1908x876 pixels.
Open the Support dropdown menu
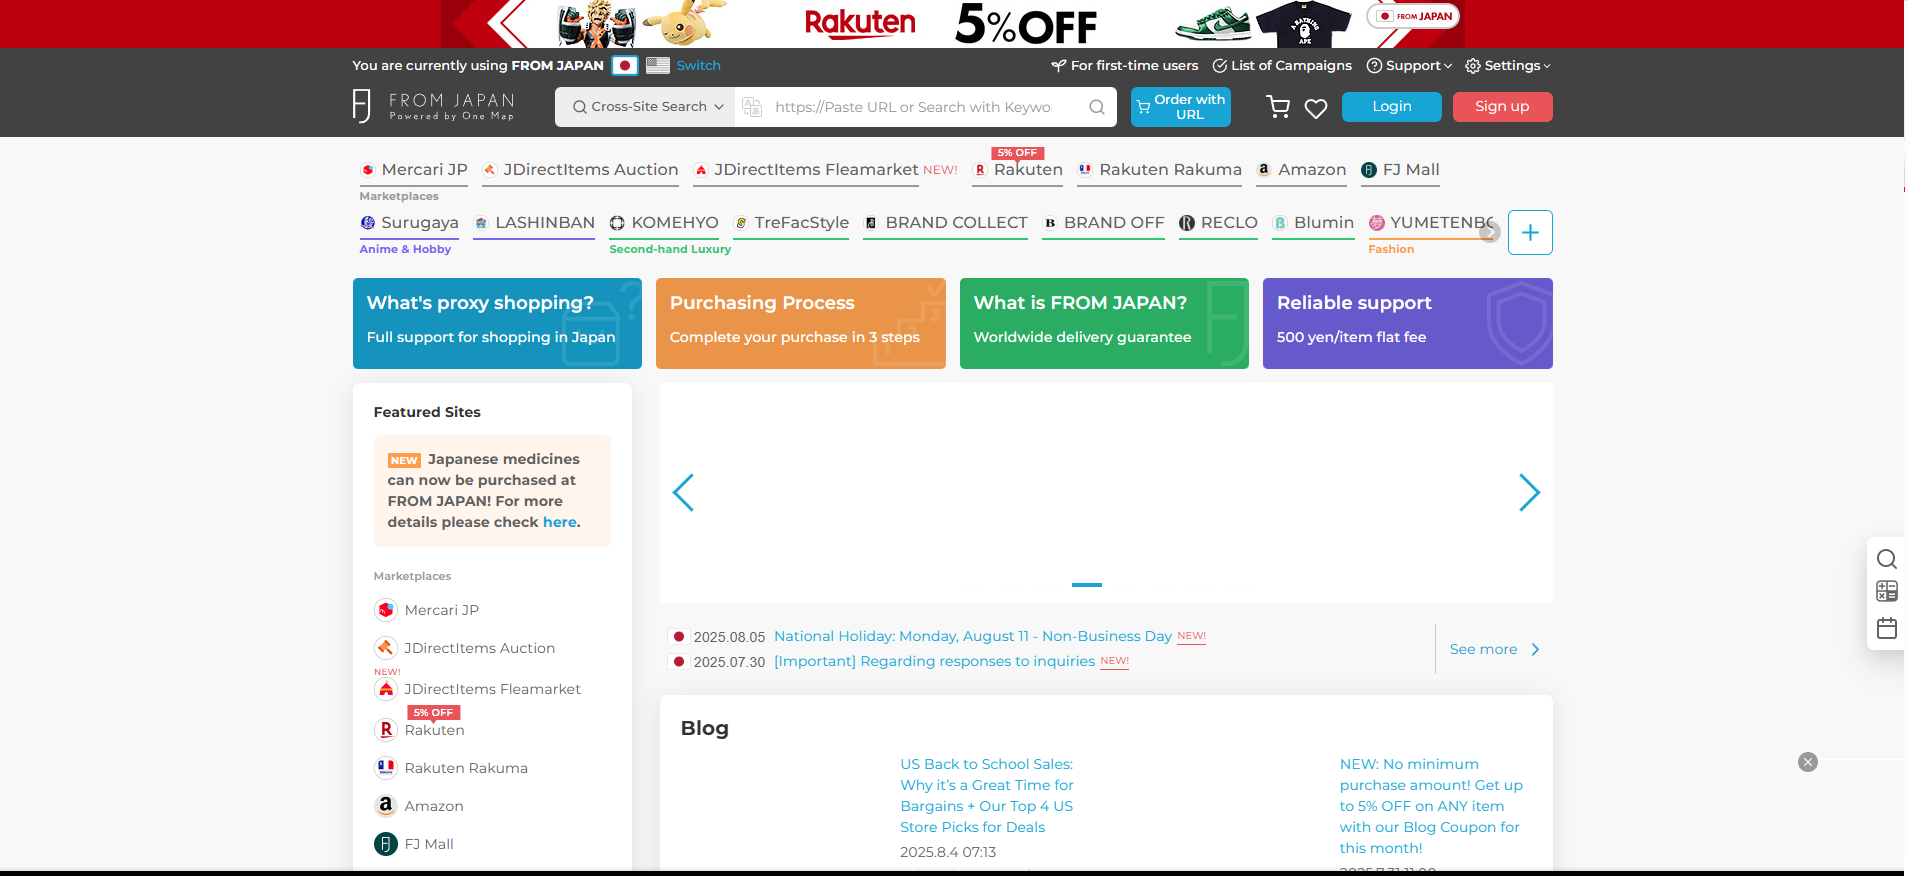(x=1409, y=66)
